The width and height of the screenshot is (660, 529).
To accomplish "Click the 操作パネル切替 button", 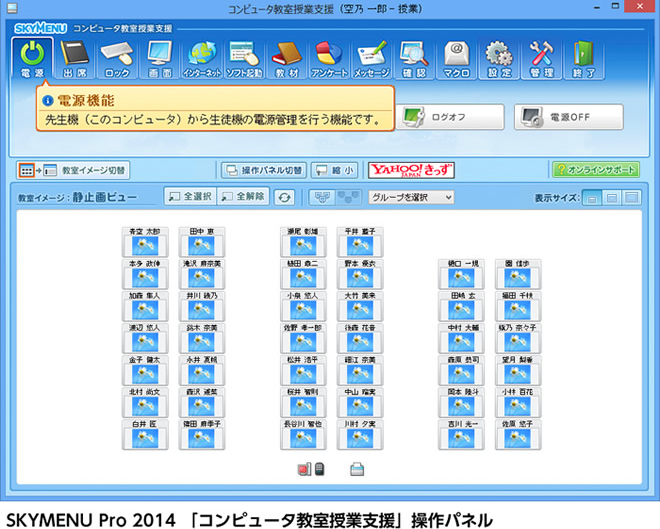I will (x=264, y=170).
